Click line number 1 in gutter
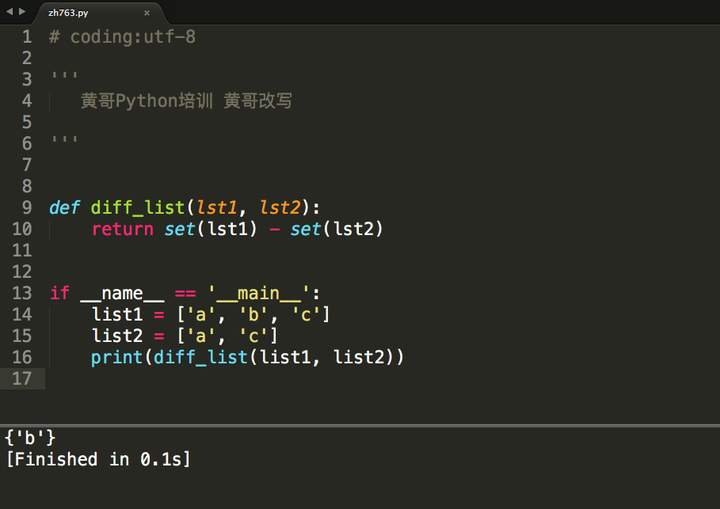Viewport: 720px width, 509px height. click(26, 37)
